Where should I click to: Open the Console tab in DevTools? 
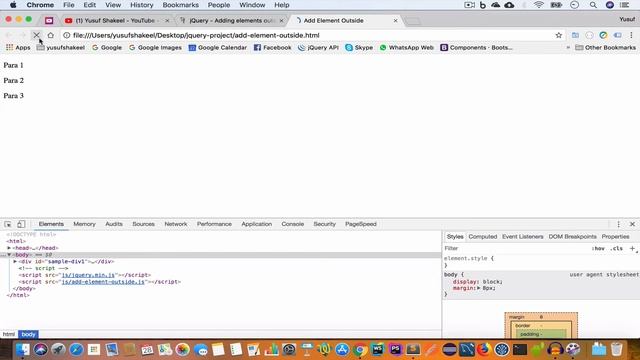pos(293,224)
